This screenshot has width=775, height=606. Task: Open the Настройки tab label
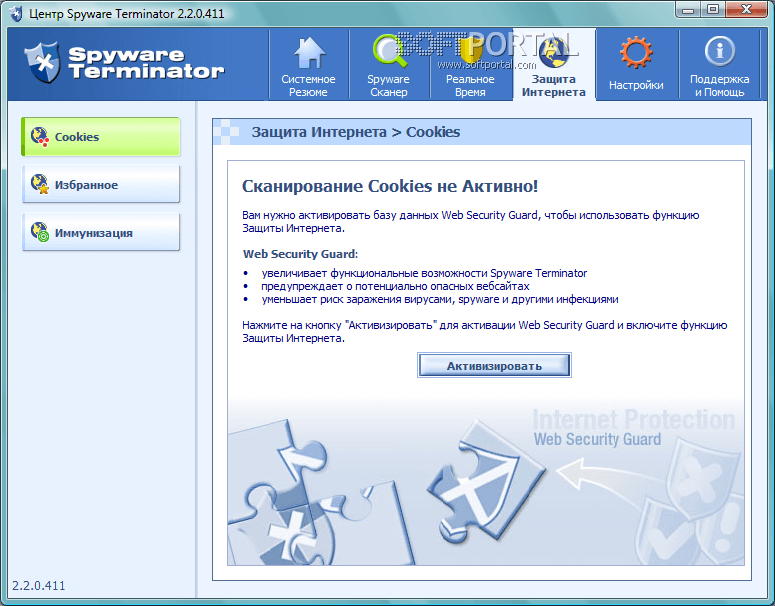tap(636, 85)
